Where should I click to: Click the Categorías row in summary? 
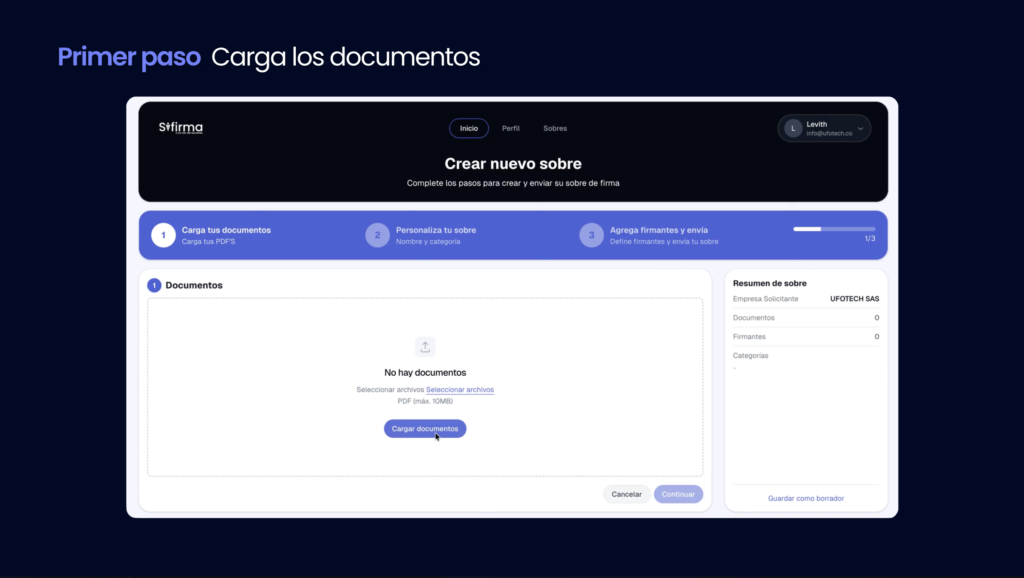tap(751, 355)
